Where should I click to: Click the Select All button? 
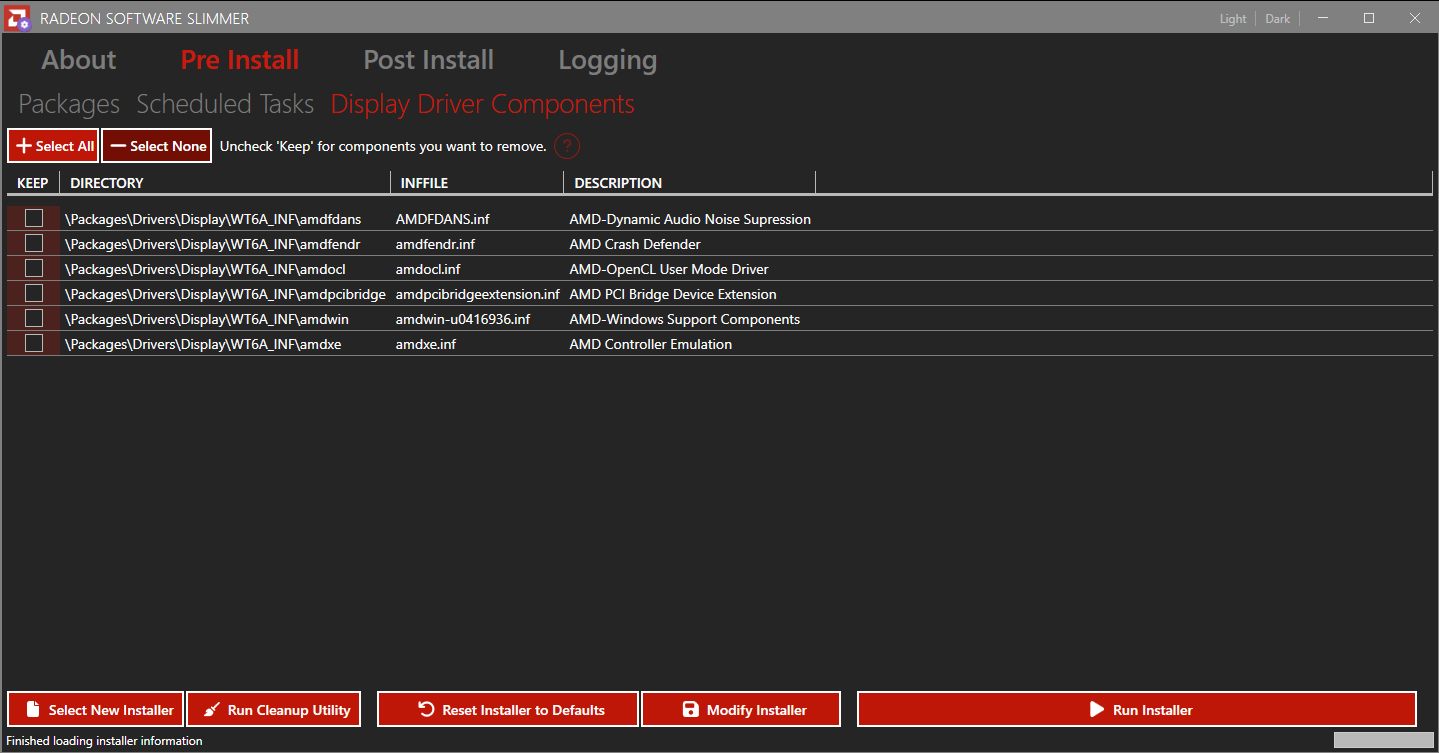(x=53, y=146)
